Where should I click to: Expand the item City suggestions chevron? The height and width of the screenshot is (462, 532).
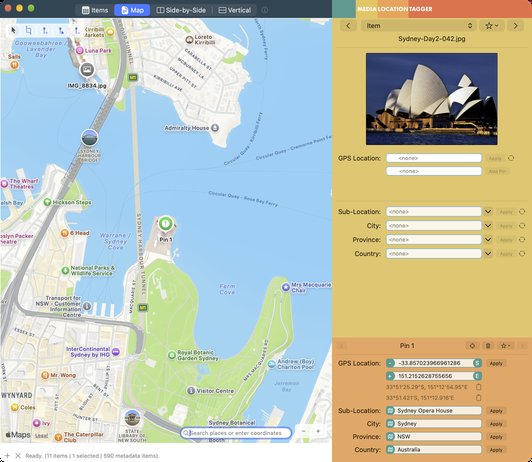pyautogui.click(x=488, y=226)
